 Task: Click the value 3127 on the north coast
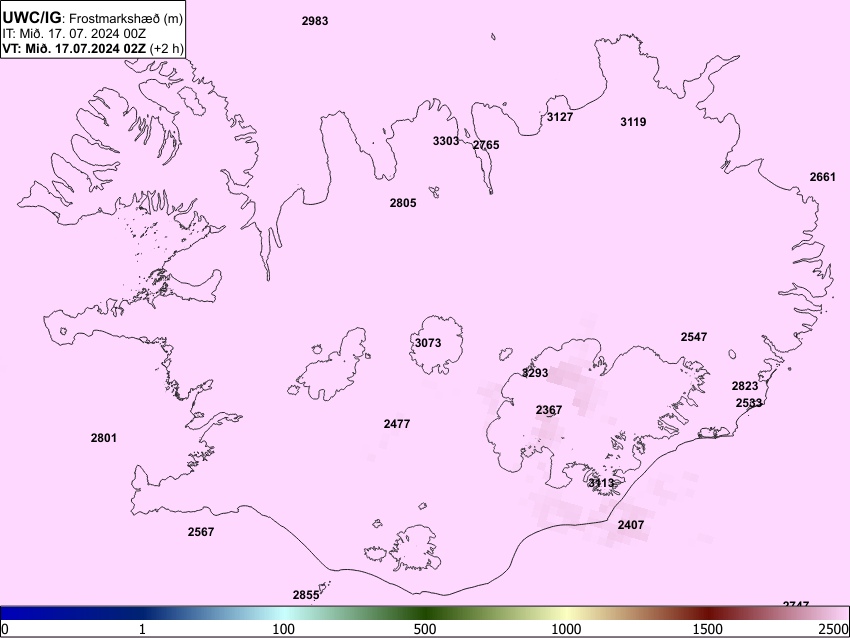560,117
